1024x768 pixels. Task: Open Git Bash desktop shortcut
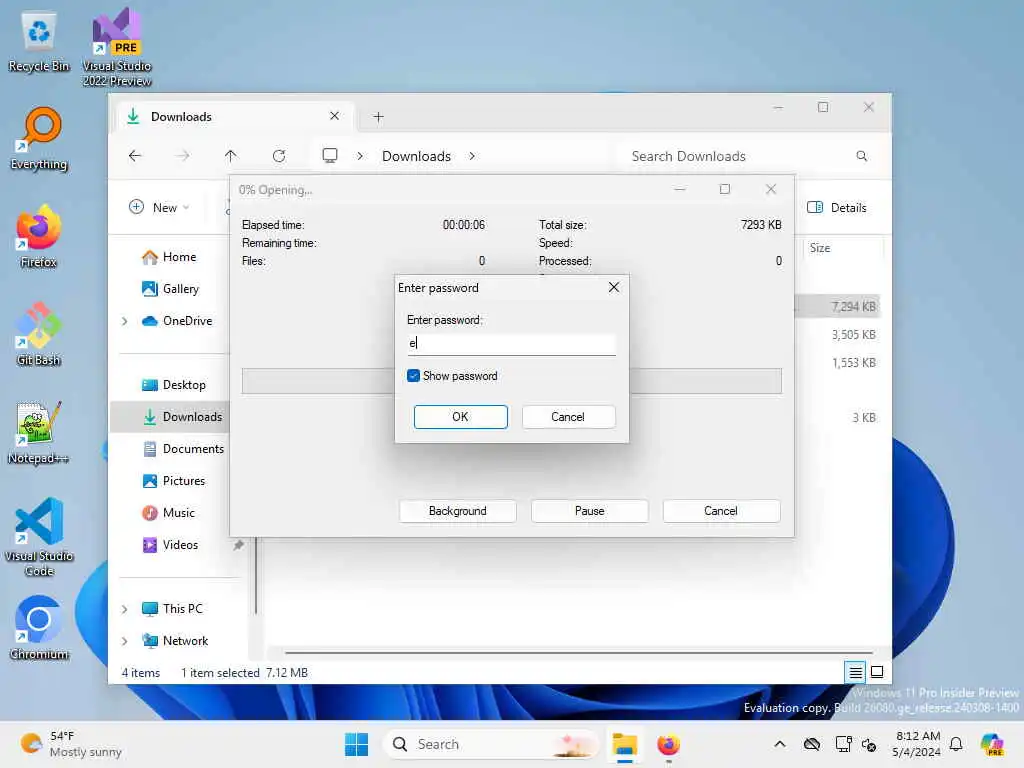click(x=39, y=334)
